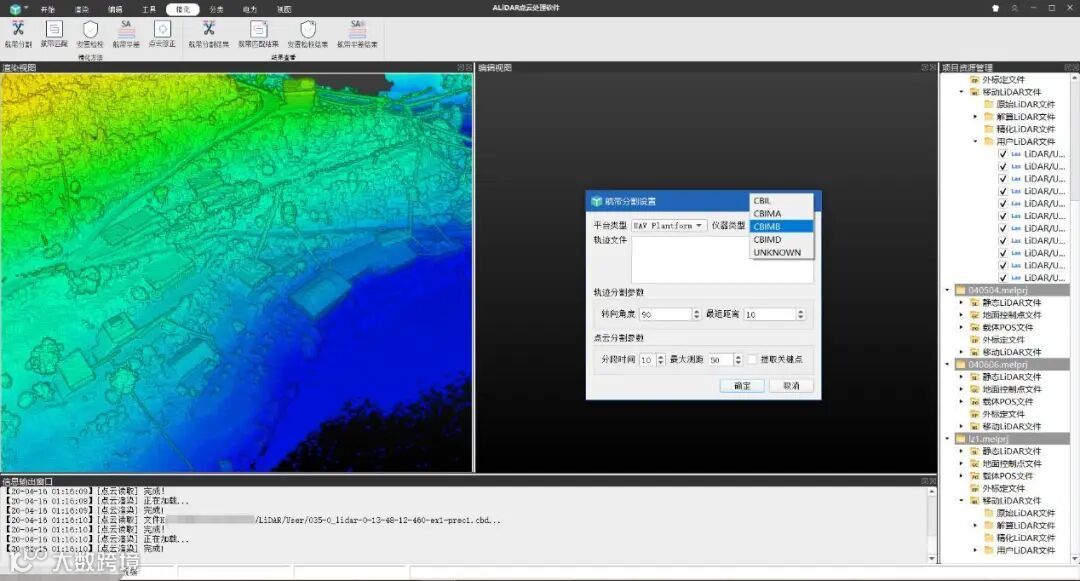The height and width of the screenshot is (581, 1080).
Task: Choose CBIL from the instrument type list
Action: [x=781, y=201]
